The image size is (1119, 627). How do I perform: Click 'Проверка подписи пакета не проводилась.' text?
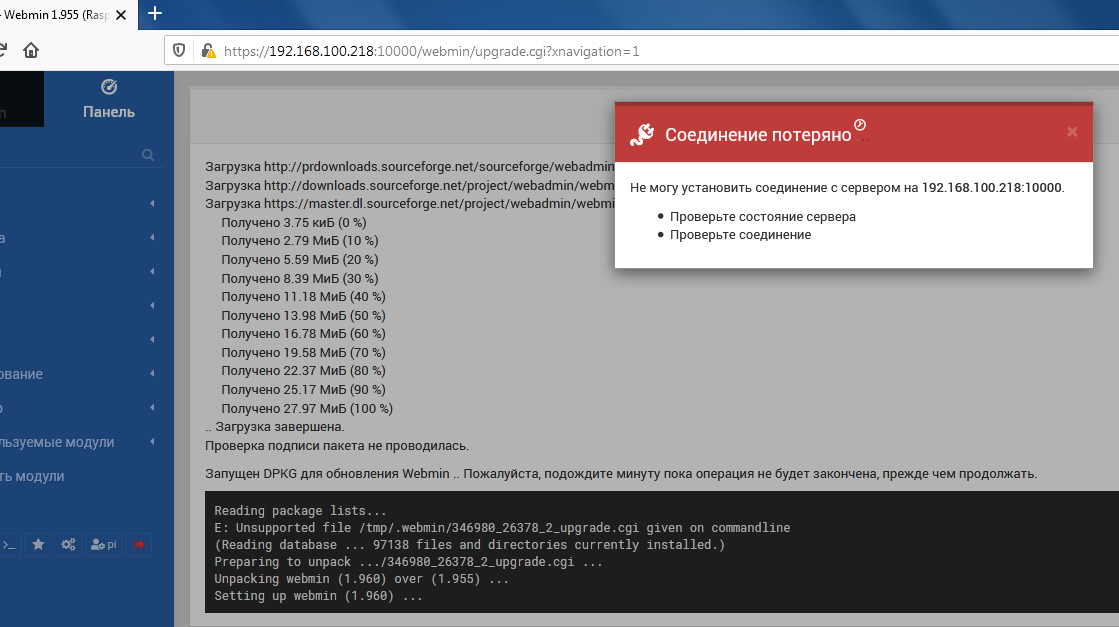[337, 446]
